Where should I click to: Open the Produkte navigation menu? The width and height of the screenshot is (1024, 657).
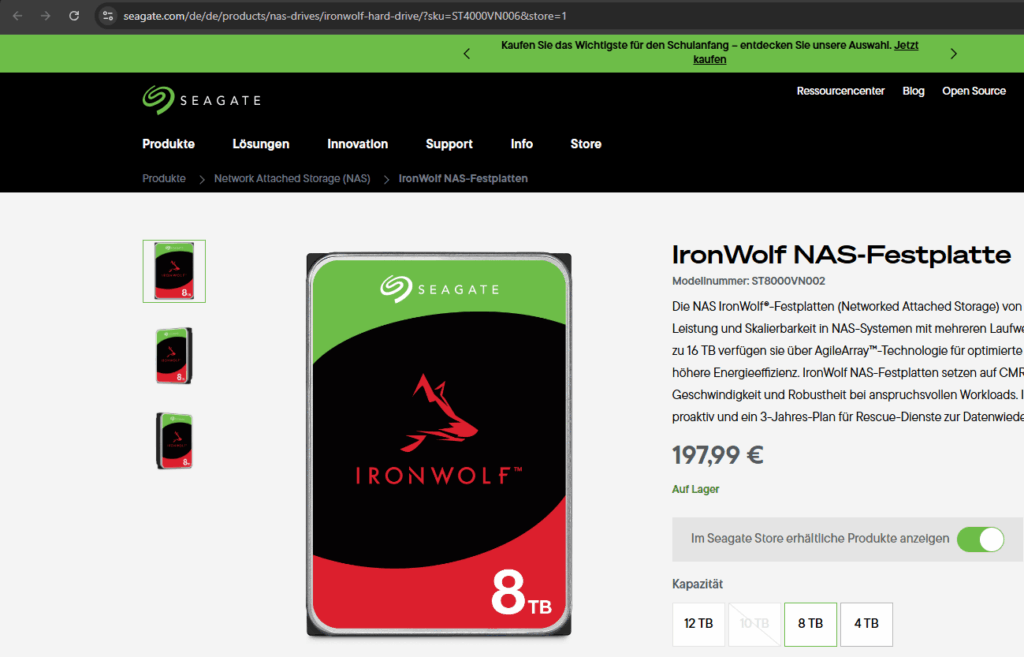(x=168, y=144)
